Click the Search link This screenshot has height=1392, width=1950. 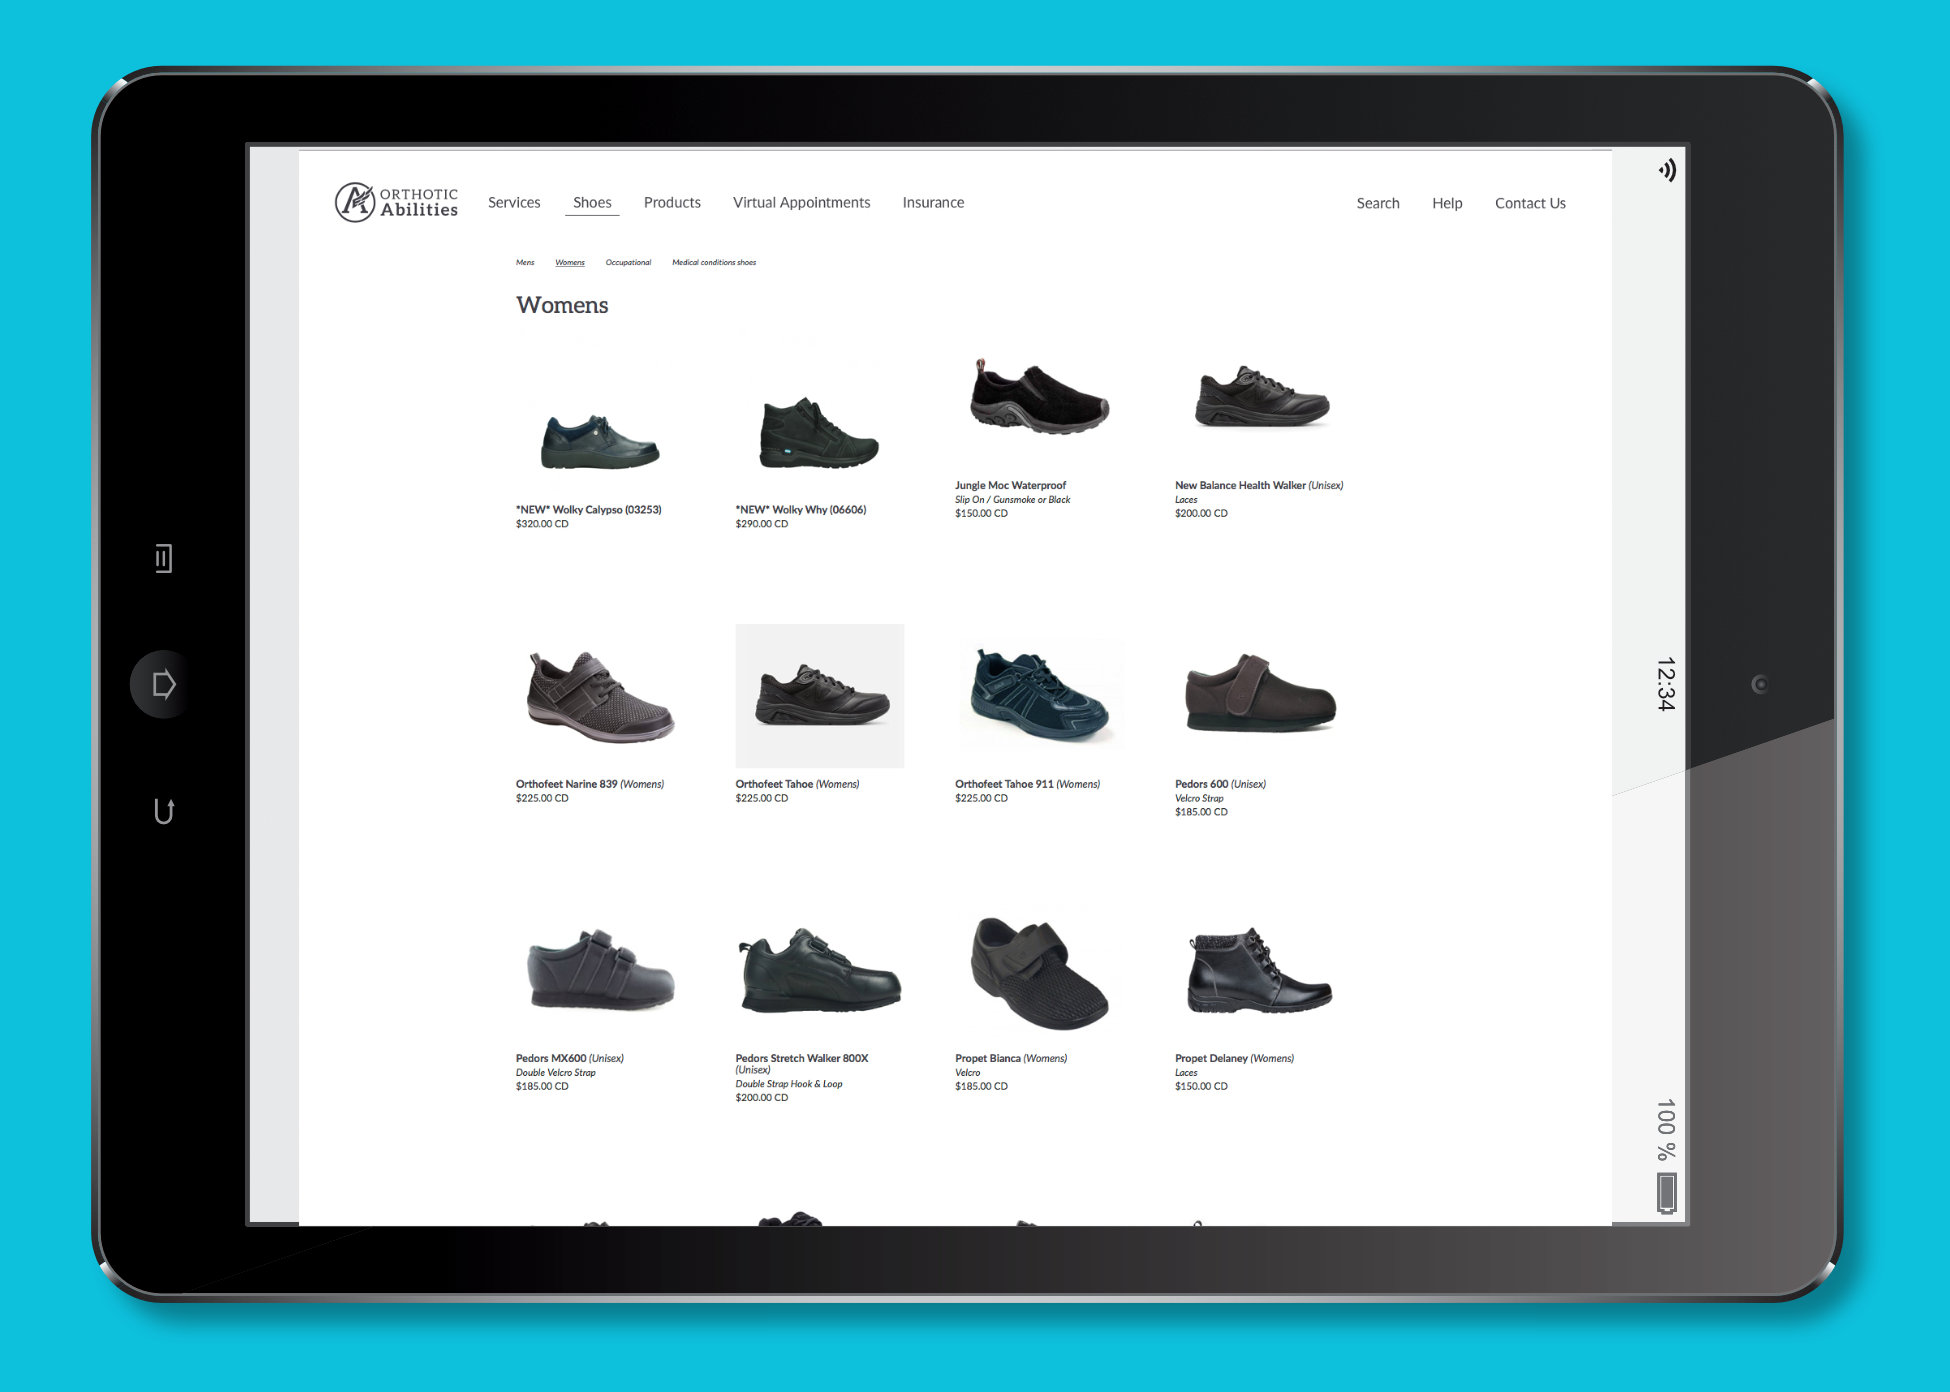tap(1378, 203)
